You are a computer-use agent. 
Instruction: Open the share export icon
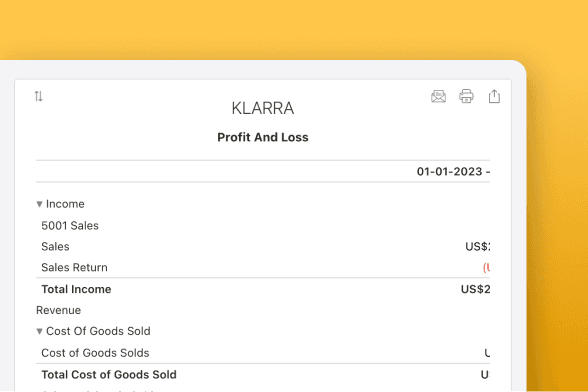494,96
